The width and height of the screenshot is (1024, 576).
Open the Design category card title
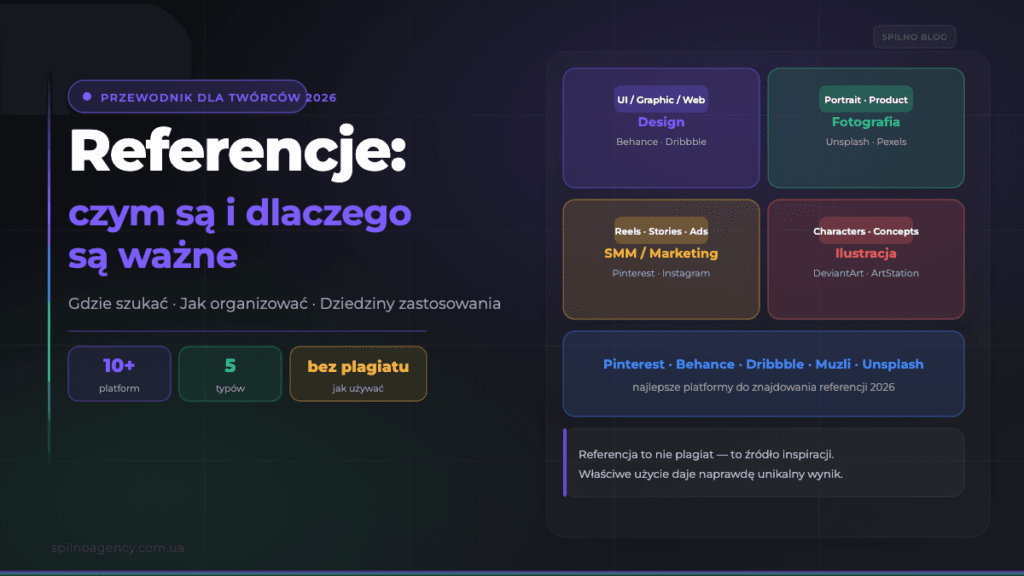pos(661,122)
